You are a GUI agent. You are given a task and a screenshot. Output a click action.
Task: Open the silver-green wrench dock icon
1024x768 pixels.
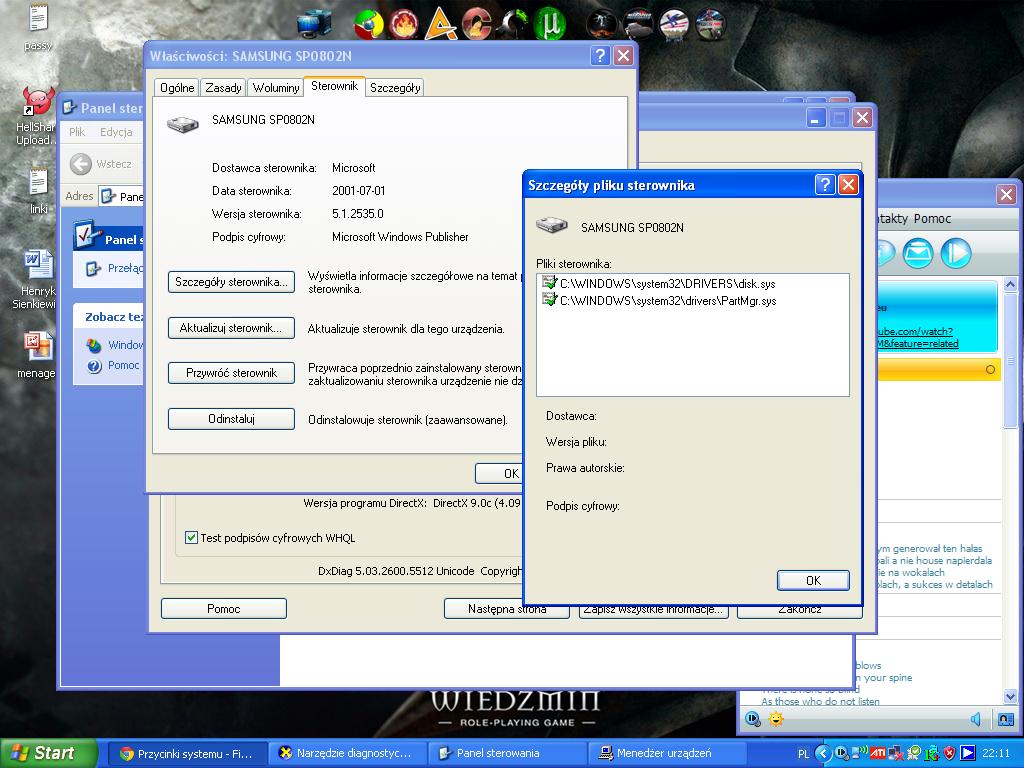coord(514,24)
